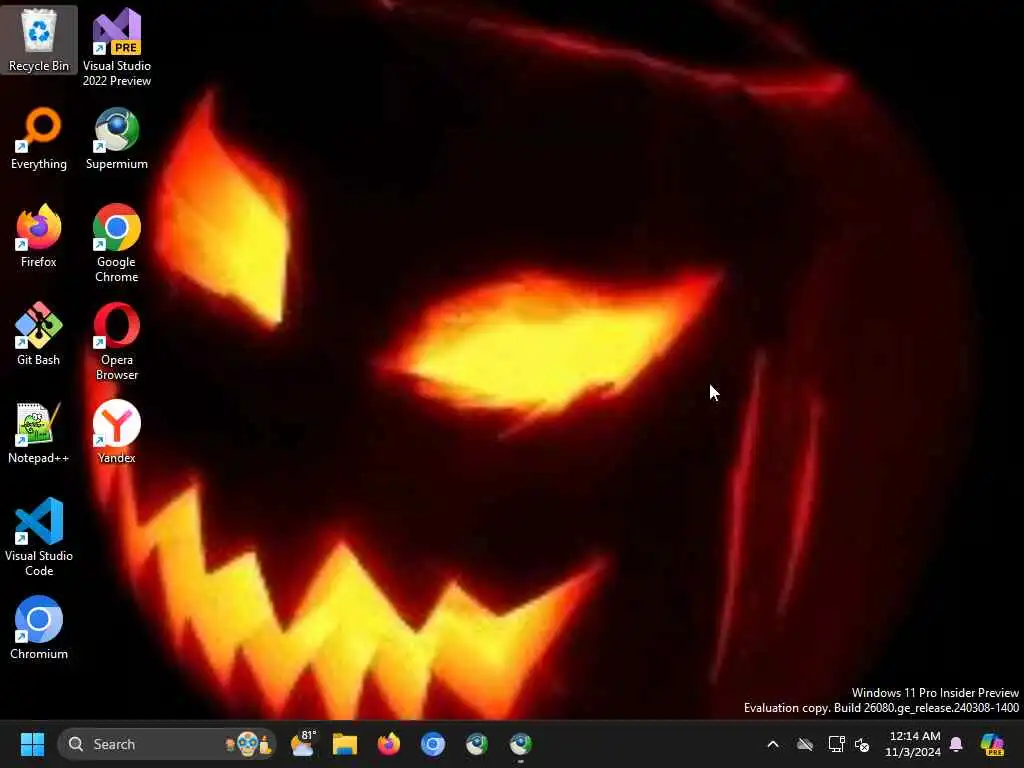Click the 'Recycle Bin' label text
The image size is (1024, 768).
[x=39, y=65]
